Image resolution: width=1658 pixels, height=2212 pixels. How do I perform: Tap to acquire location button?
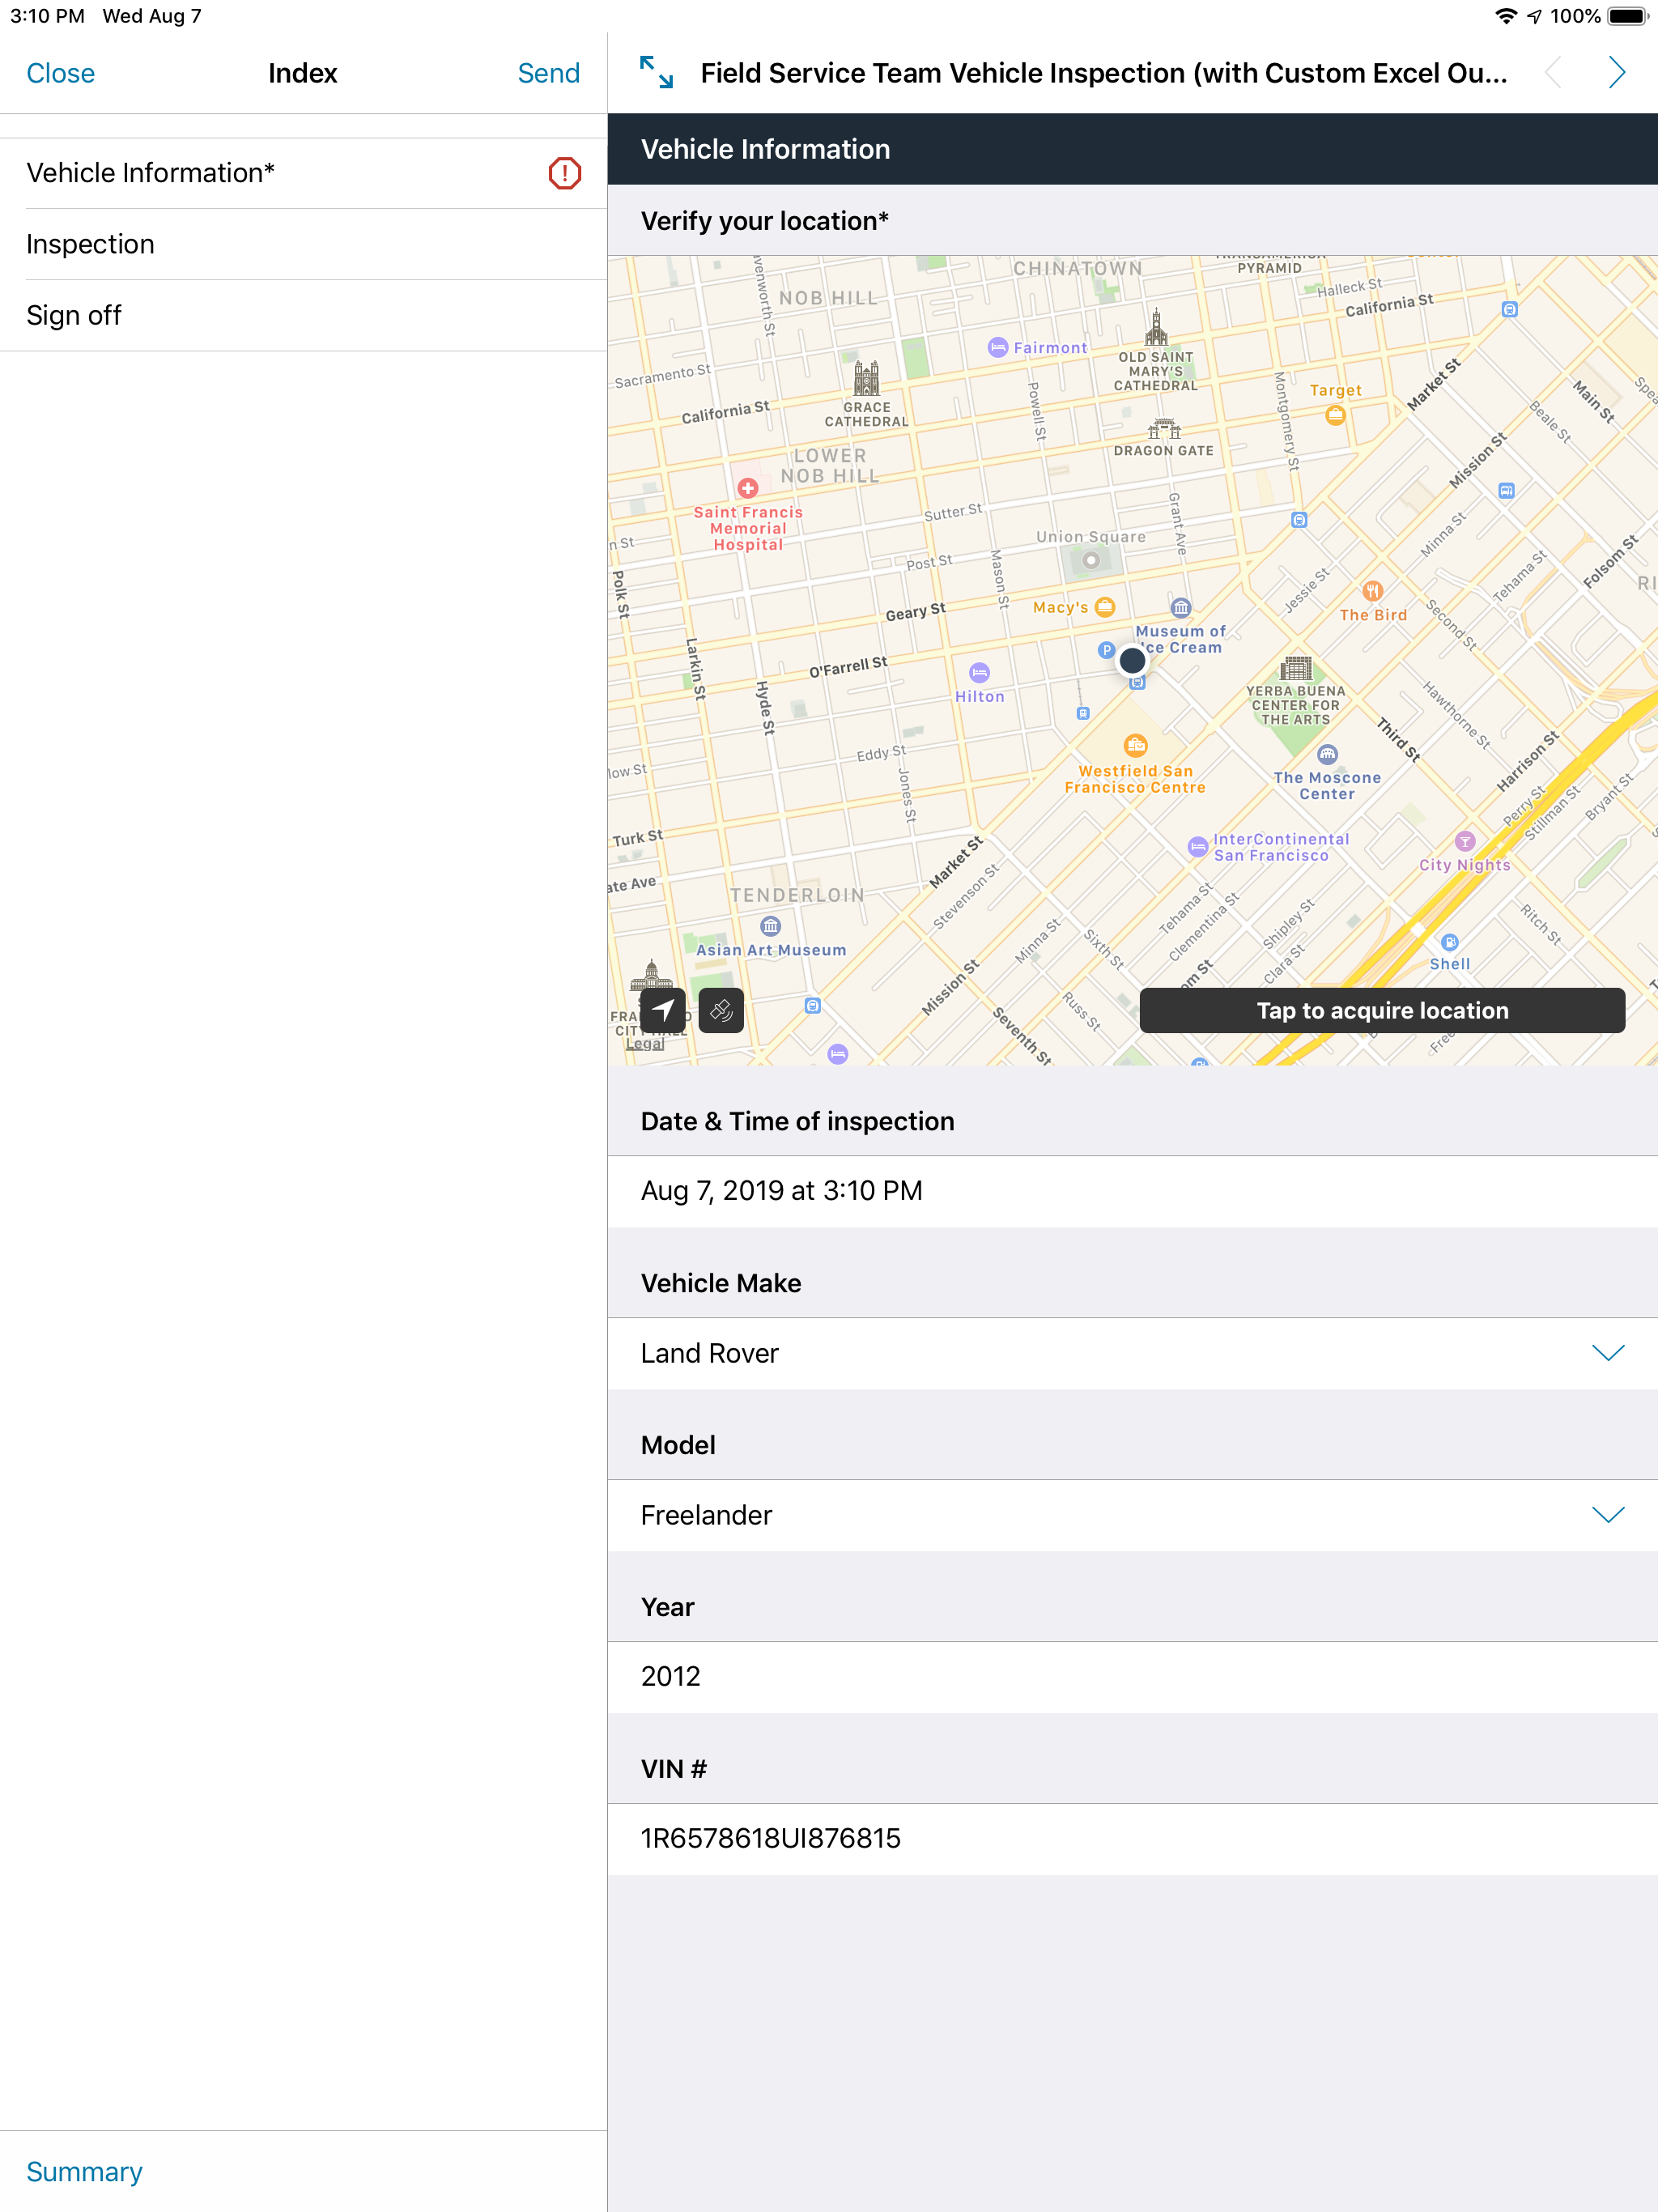click(1382, 1011)
